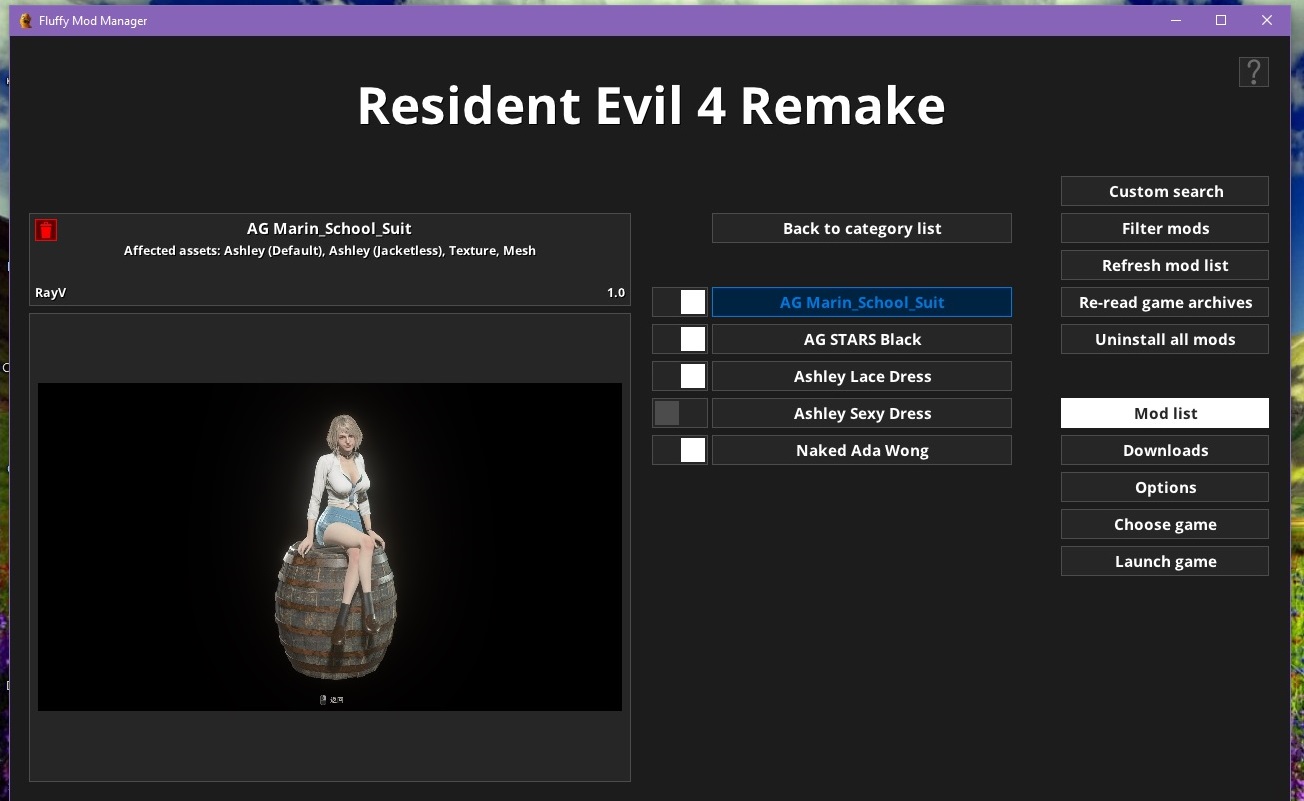The width and height of the screenshot is (1304, 801).
Task: Toggle the Ashley Sexy Dress mod switch
Action: point(680,413)
